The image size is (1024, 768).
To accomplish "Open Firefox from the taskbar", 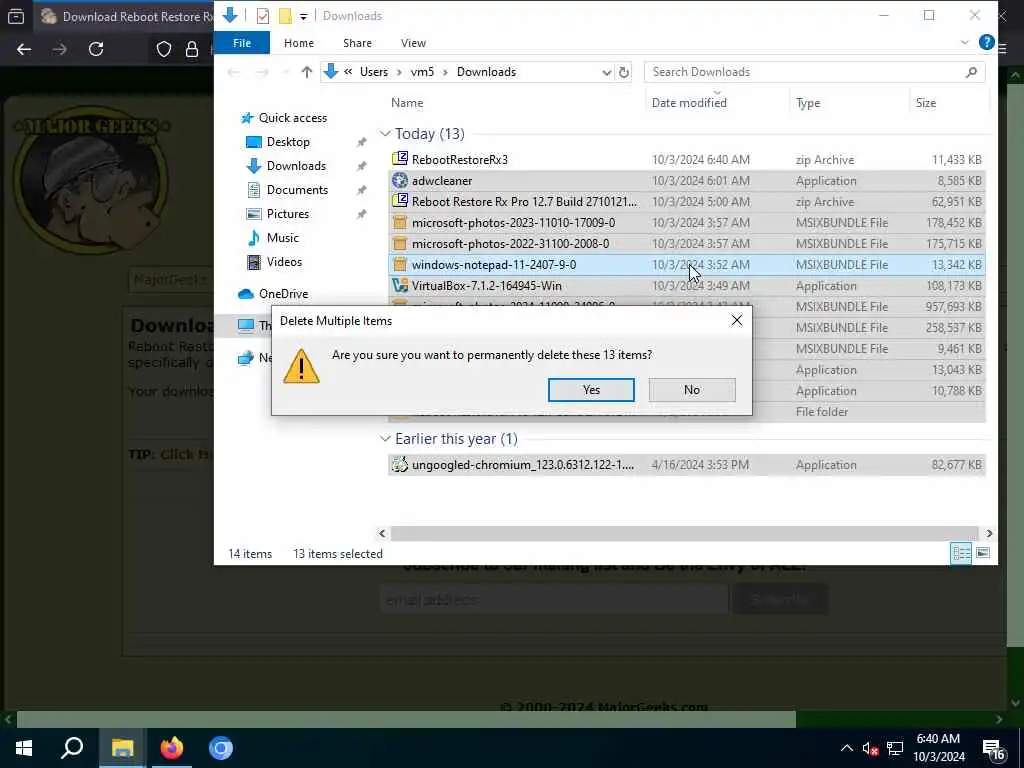I will coord(172,748).
